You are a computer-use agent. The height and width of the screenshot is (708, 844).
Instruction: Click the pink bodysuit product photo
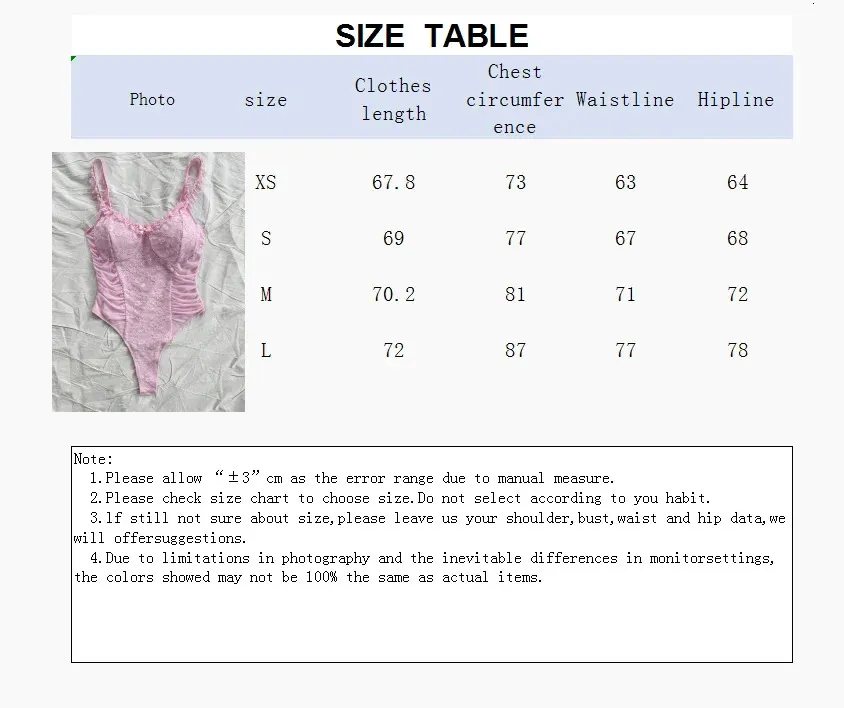pos(148,281)
